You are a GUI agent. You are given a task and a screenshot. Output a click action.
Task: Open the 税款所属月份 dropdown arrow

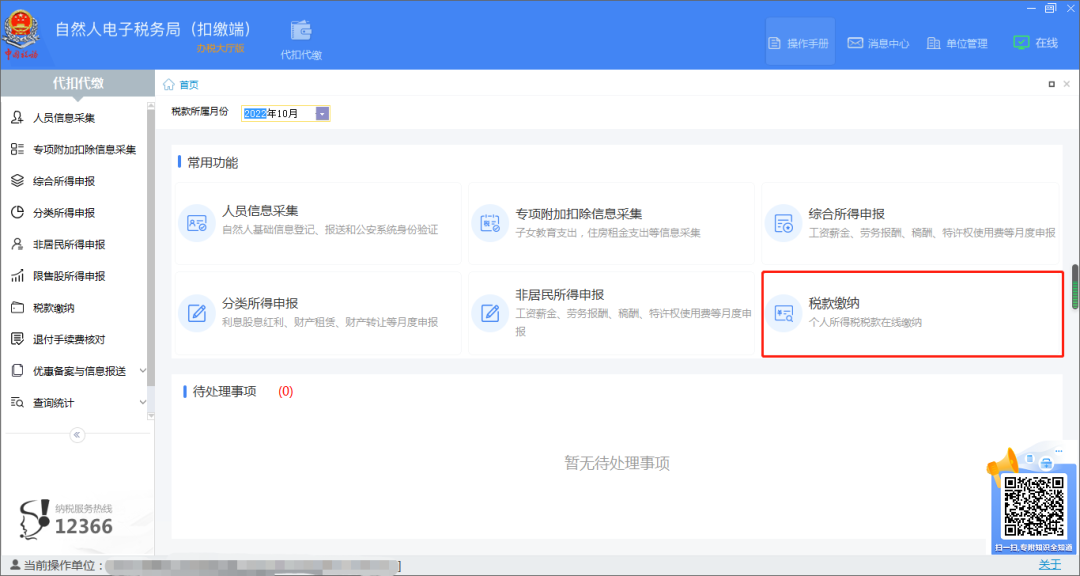point(322,114)
